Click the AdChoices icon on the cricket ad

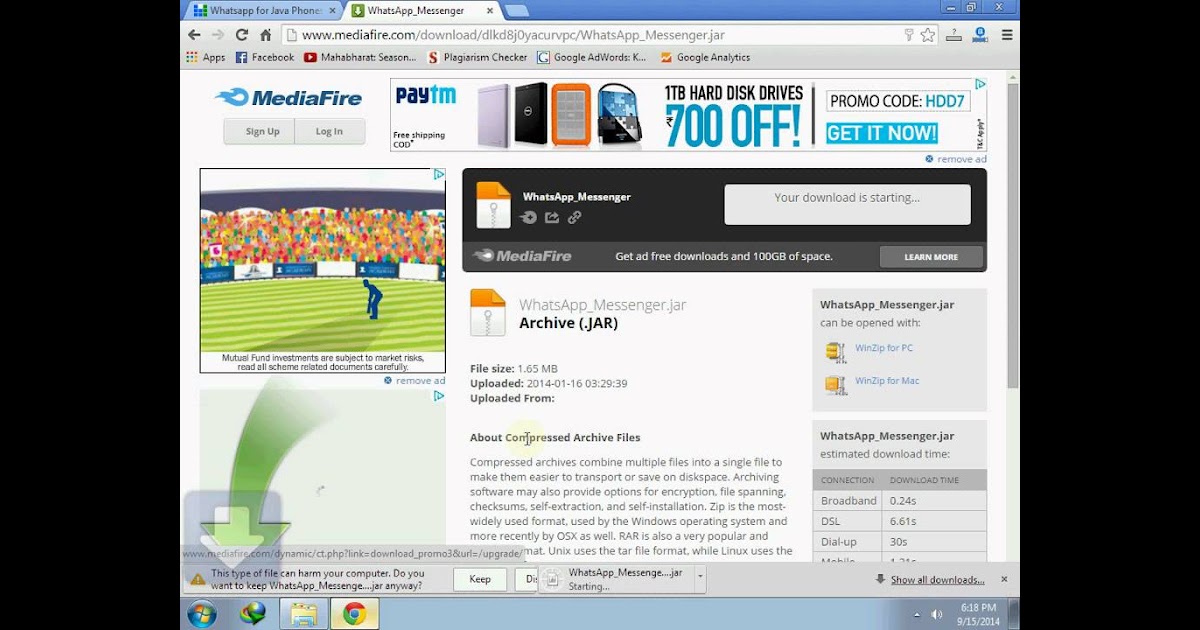tap(439, 174)
